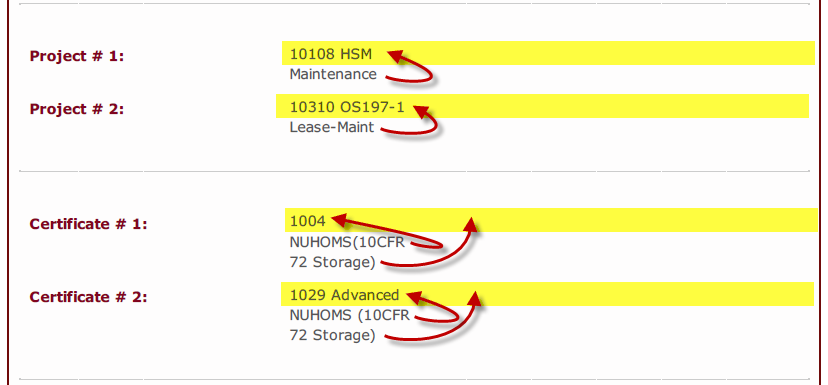Click NUHOMS (10CFR text under 1029 Advanced
828x385 pixels.
350,315
